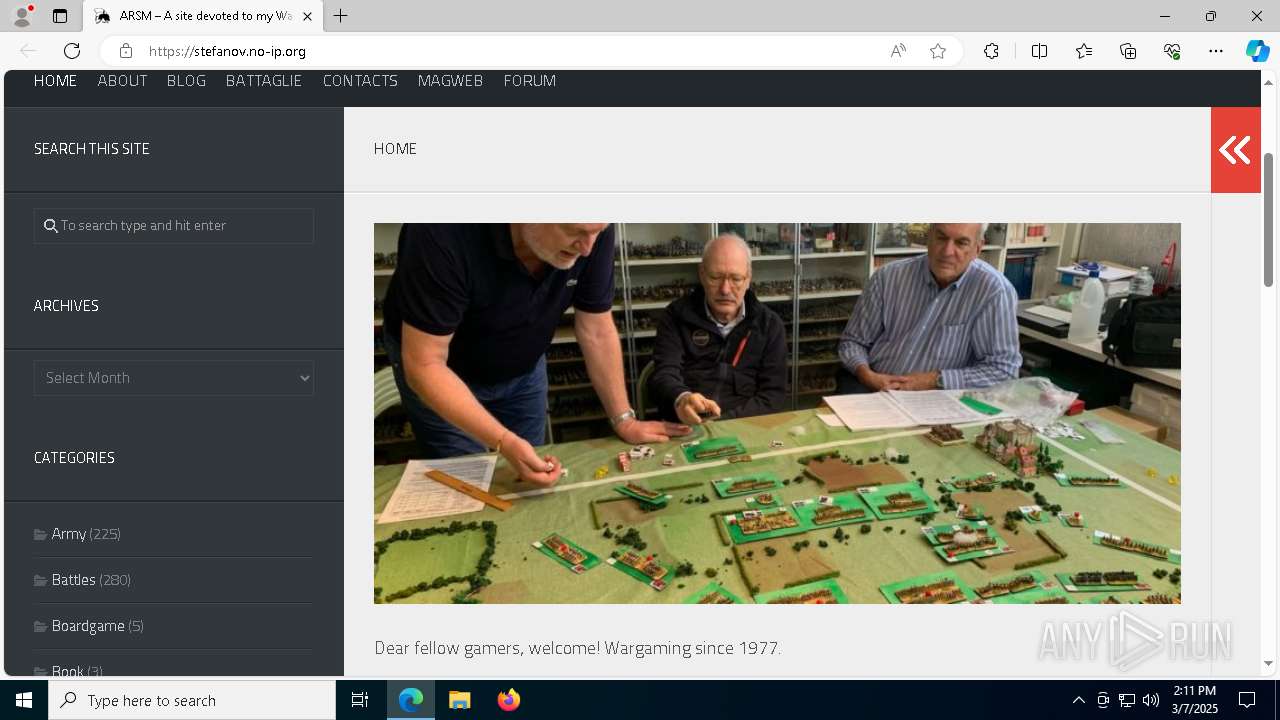Add page to favorites star icon
Screen dimensions: 1280x720
[x=938, y=51]
